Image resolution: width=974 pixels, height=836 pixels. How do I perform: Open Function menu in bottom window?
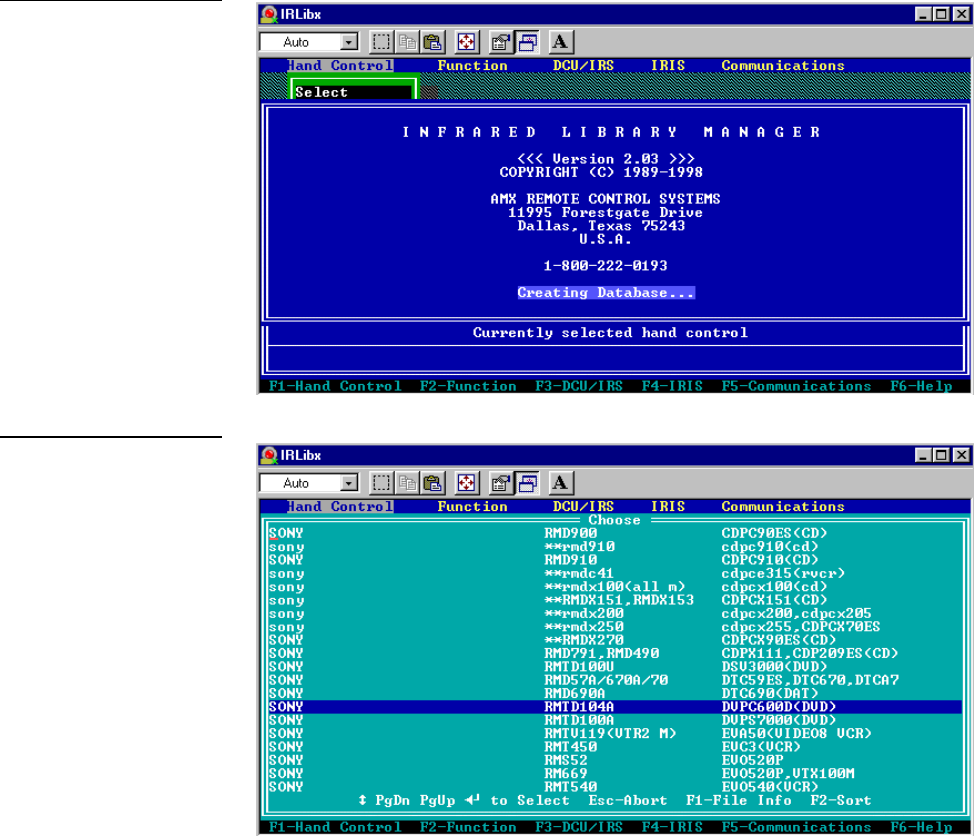472,507
